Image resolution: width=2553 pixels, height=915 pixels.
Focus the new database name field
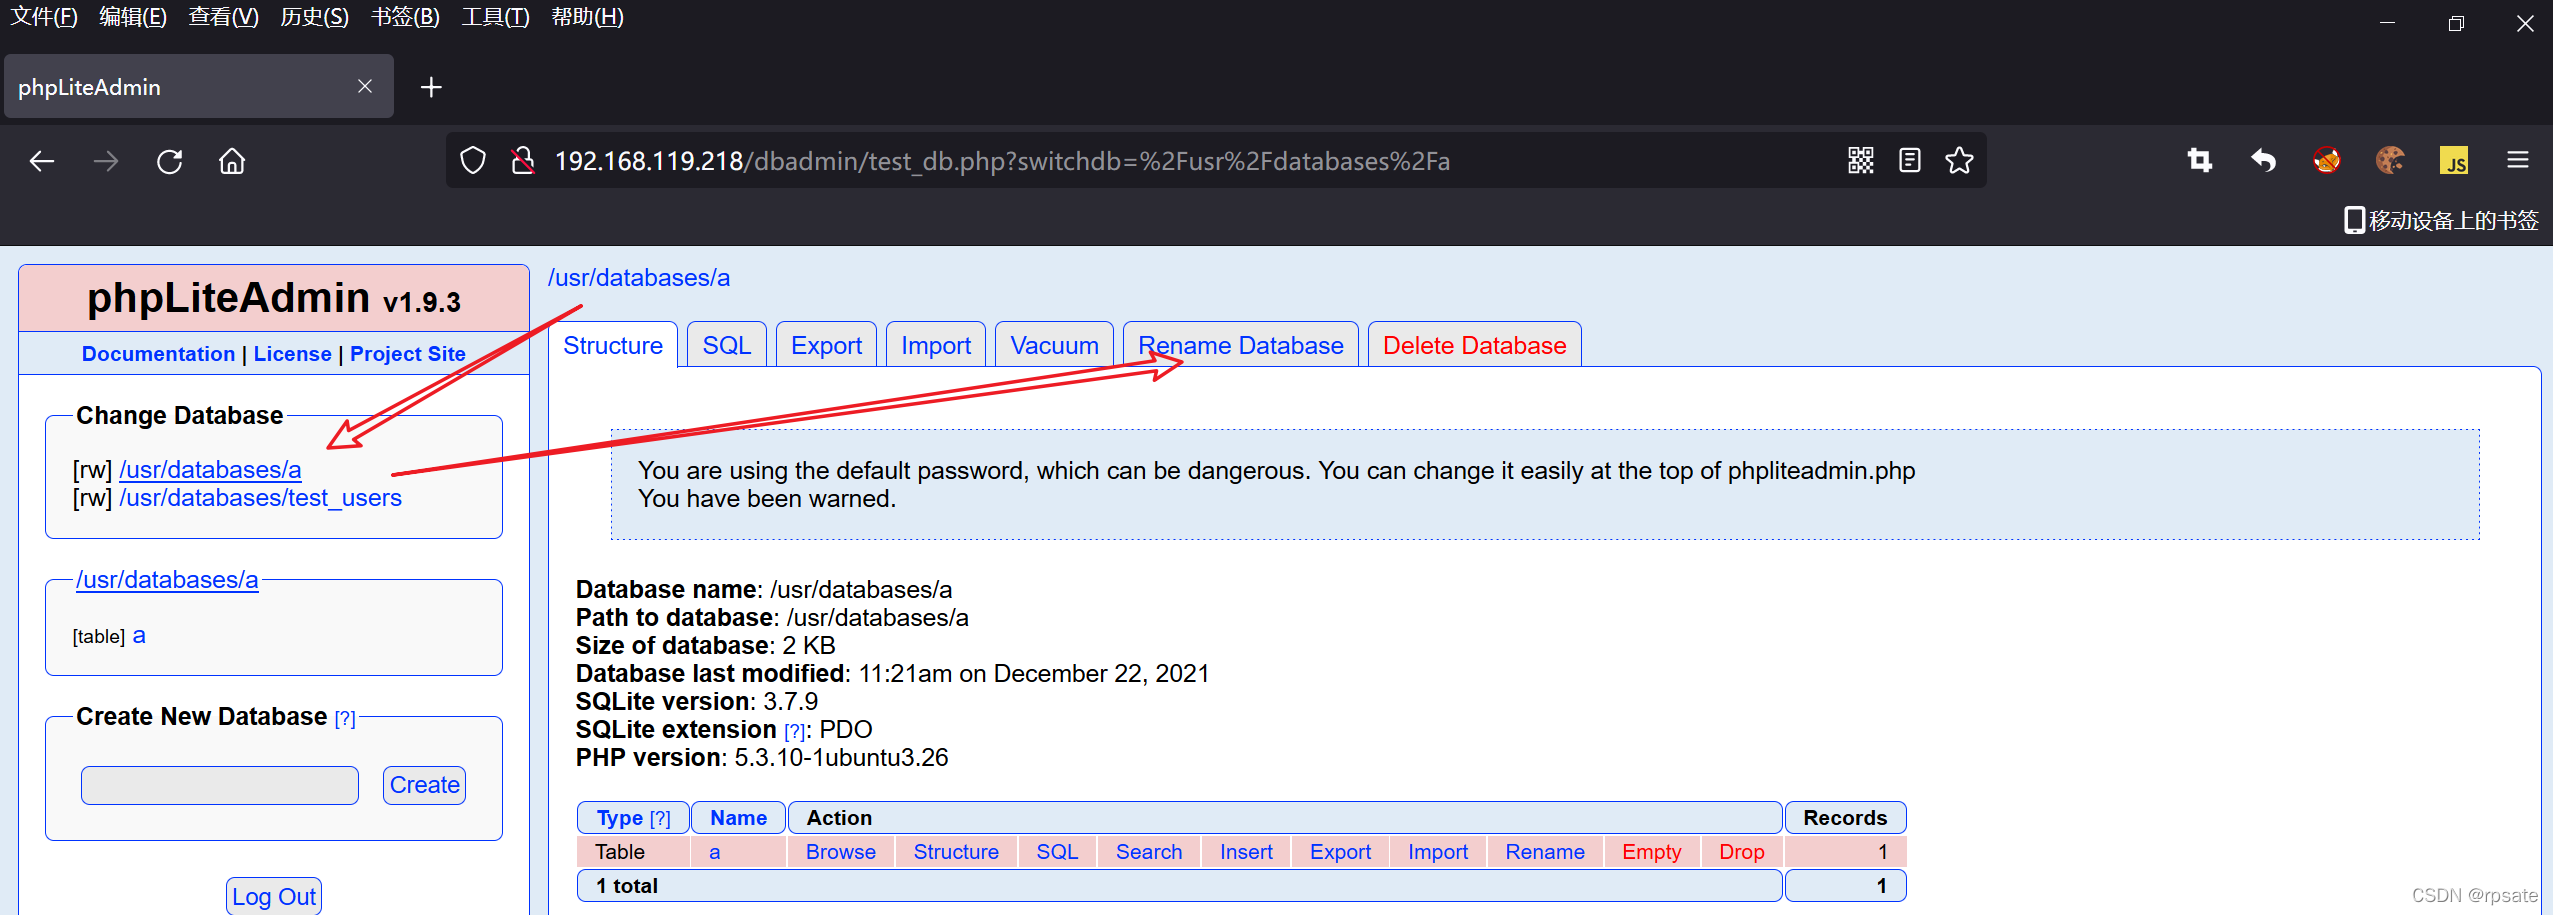(220, 785)
